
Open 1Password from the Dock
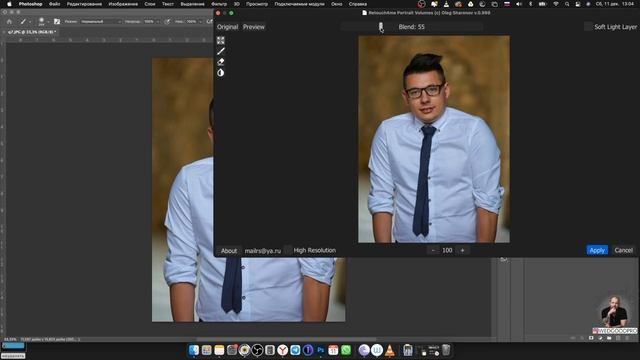click(308, 350)
